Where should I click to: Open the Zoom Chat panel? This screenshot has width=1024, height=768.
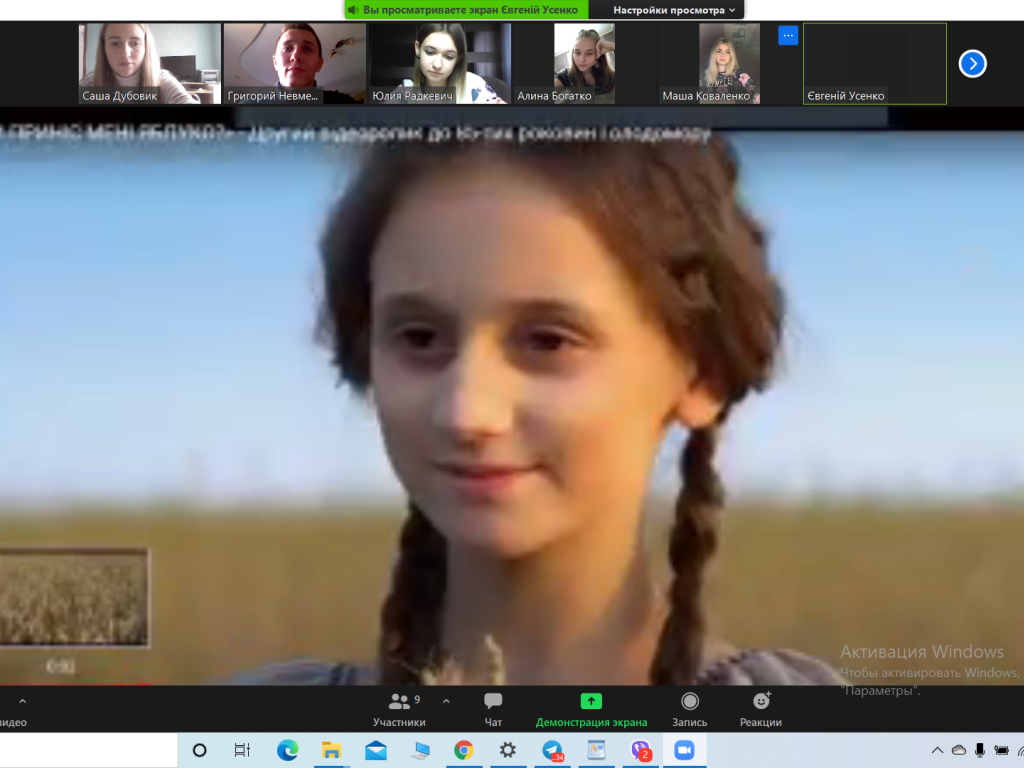pos(492,708)
